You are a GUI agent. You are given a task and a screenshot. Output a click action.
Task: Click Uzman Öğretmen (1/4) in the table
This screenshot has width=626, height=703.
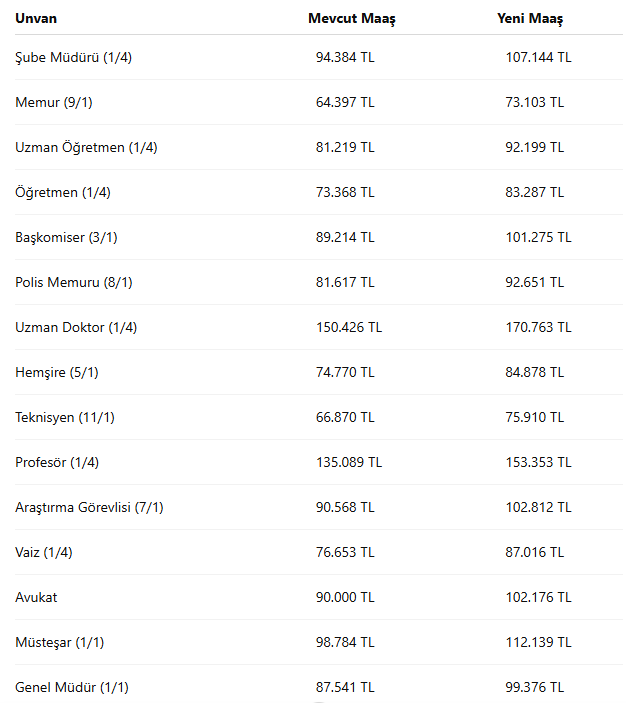pyautogui.click(x=86, y=148)
